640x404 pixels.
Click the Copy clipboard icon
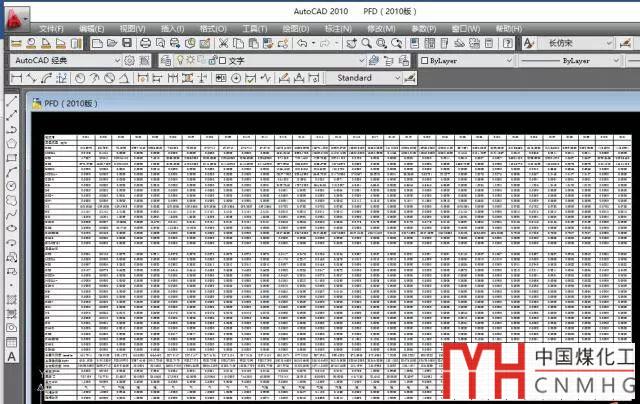tap(238, 43)
